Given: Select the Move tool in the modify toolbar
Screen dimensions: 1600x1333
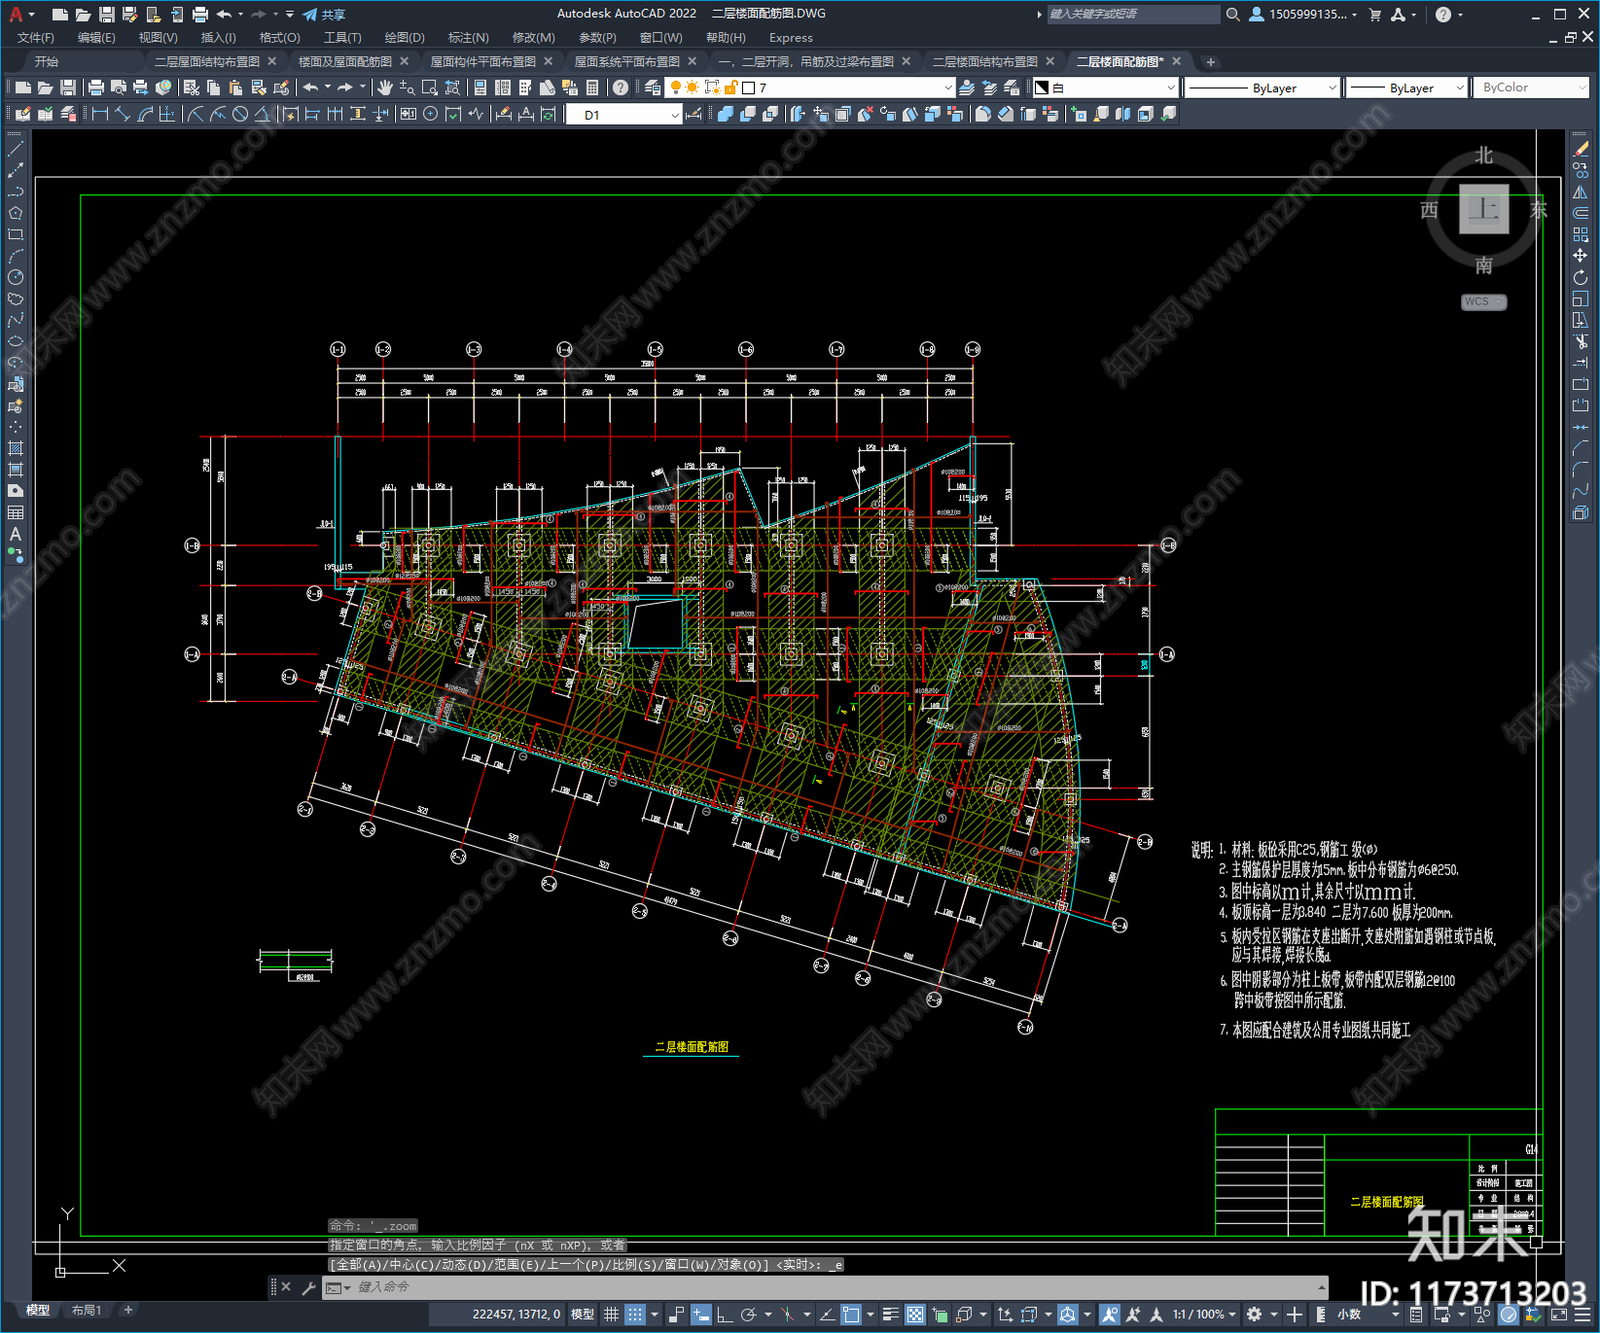Looking at the screenshot, I should point(1580,256).
